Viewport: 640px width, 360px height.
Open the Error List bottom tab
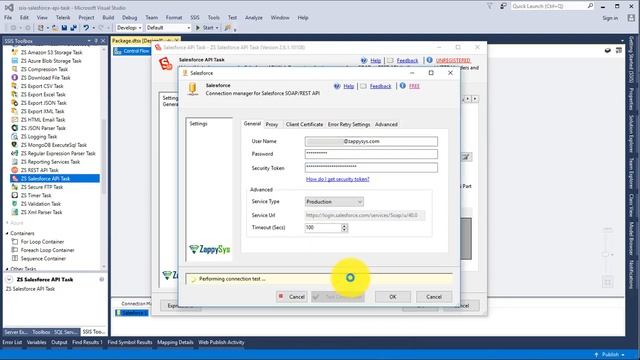pos(12,342)
